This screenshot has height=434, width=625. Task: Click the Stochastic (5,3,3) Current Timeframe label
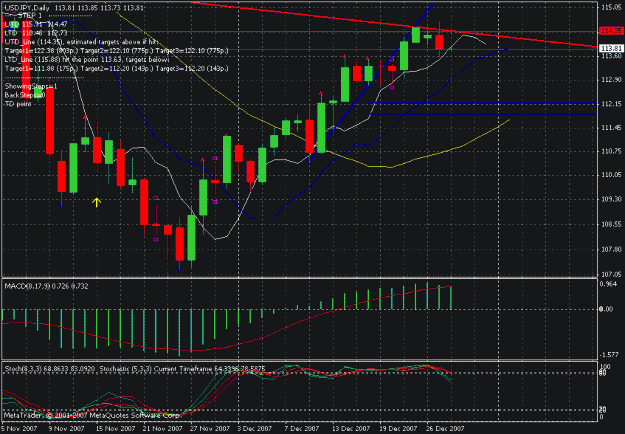click(182, 369)
